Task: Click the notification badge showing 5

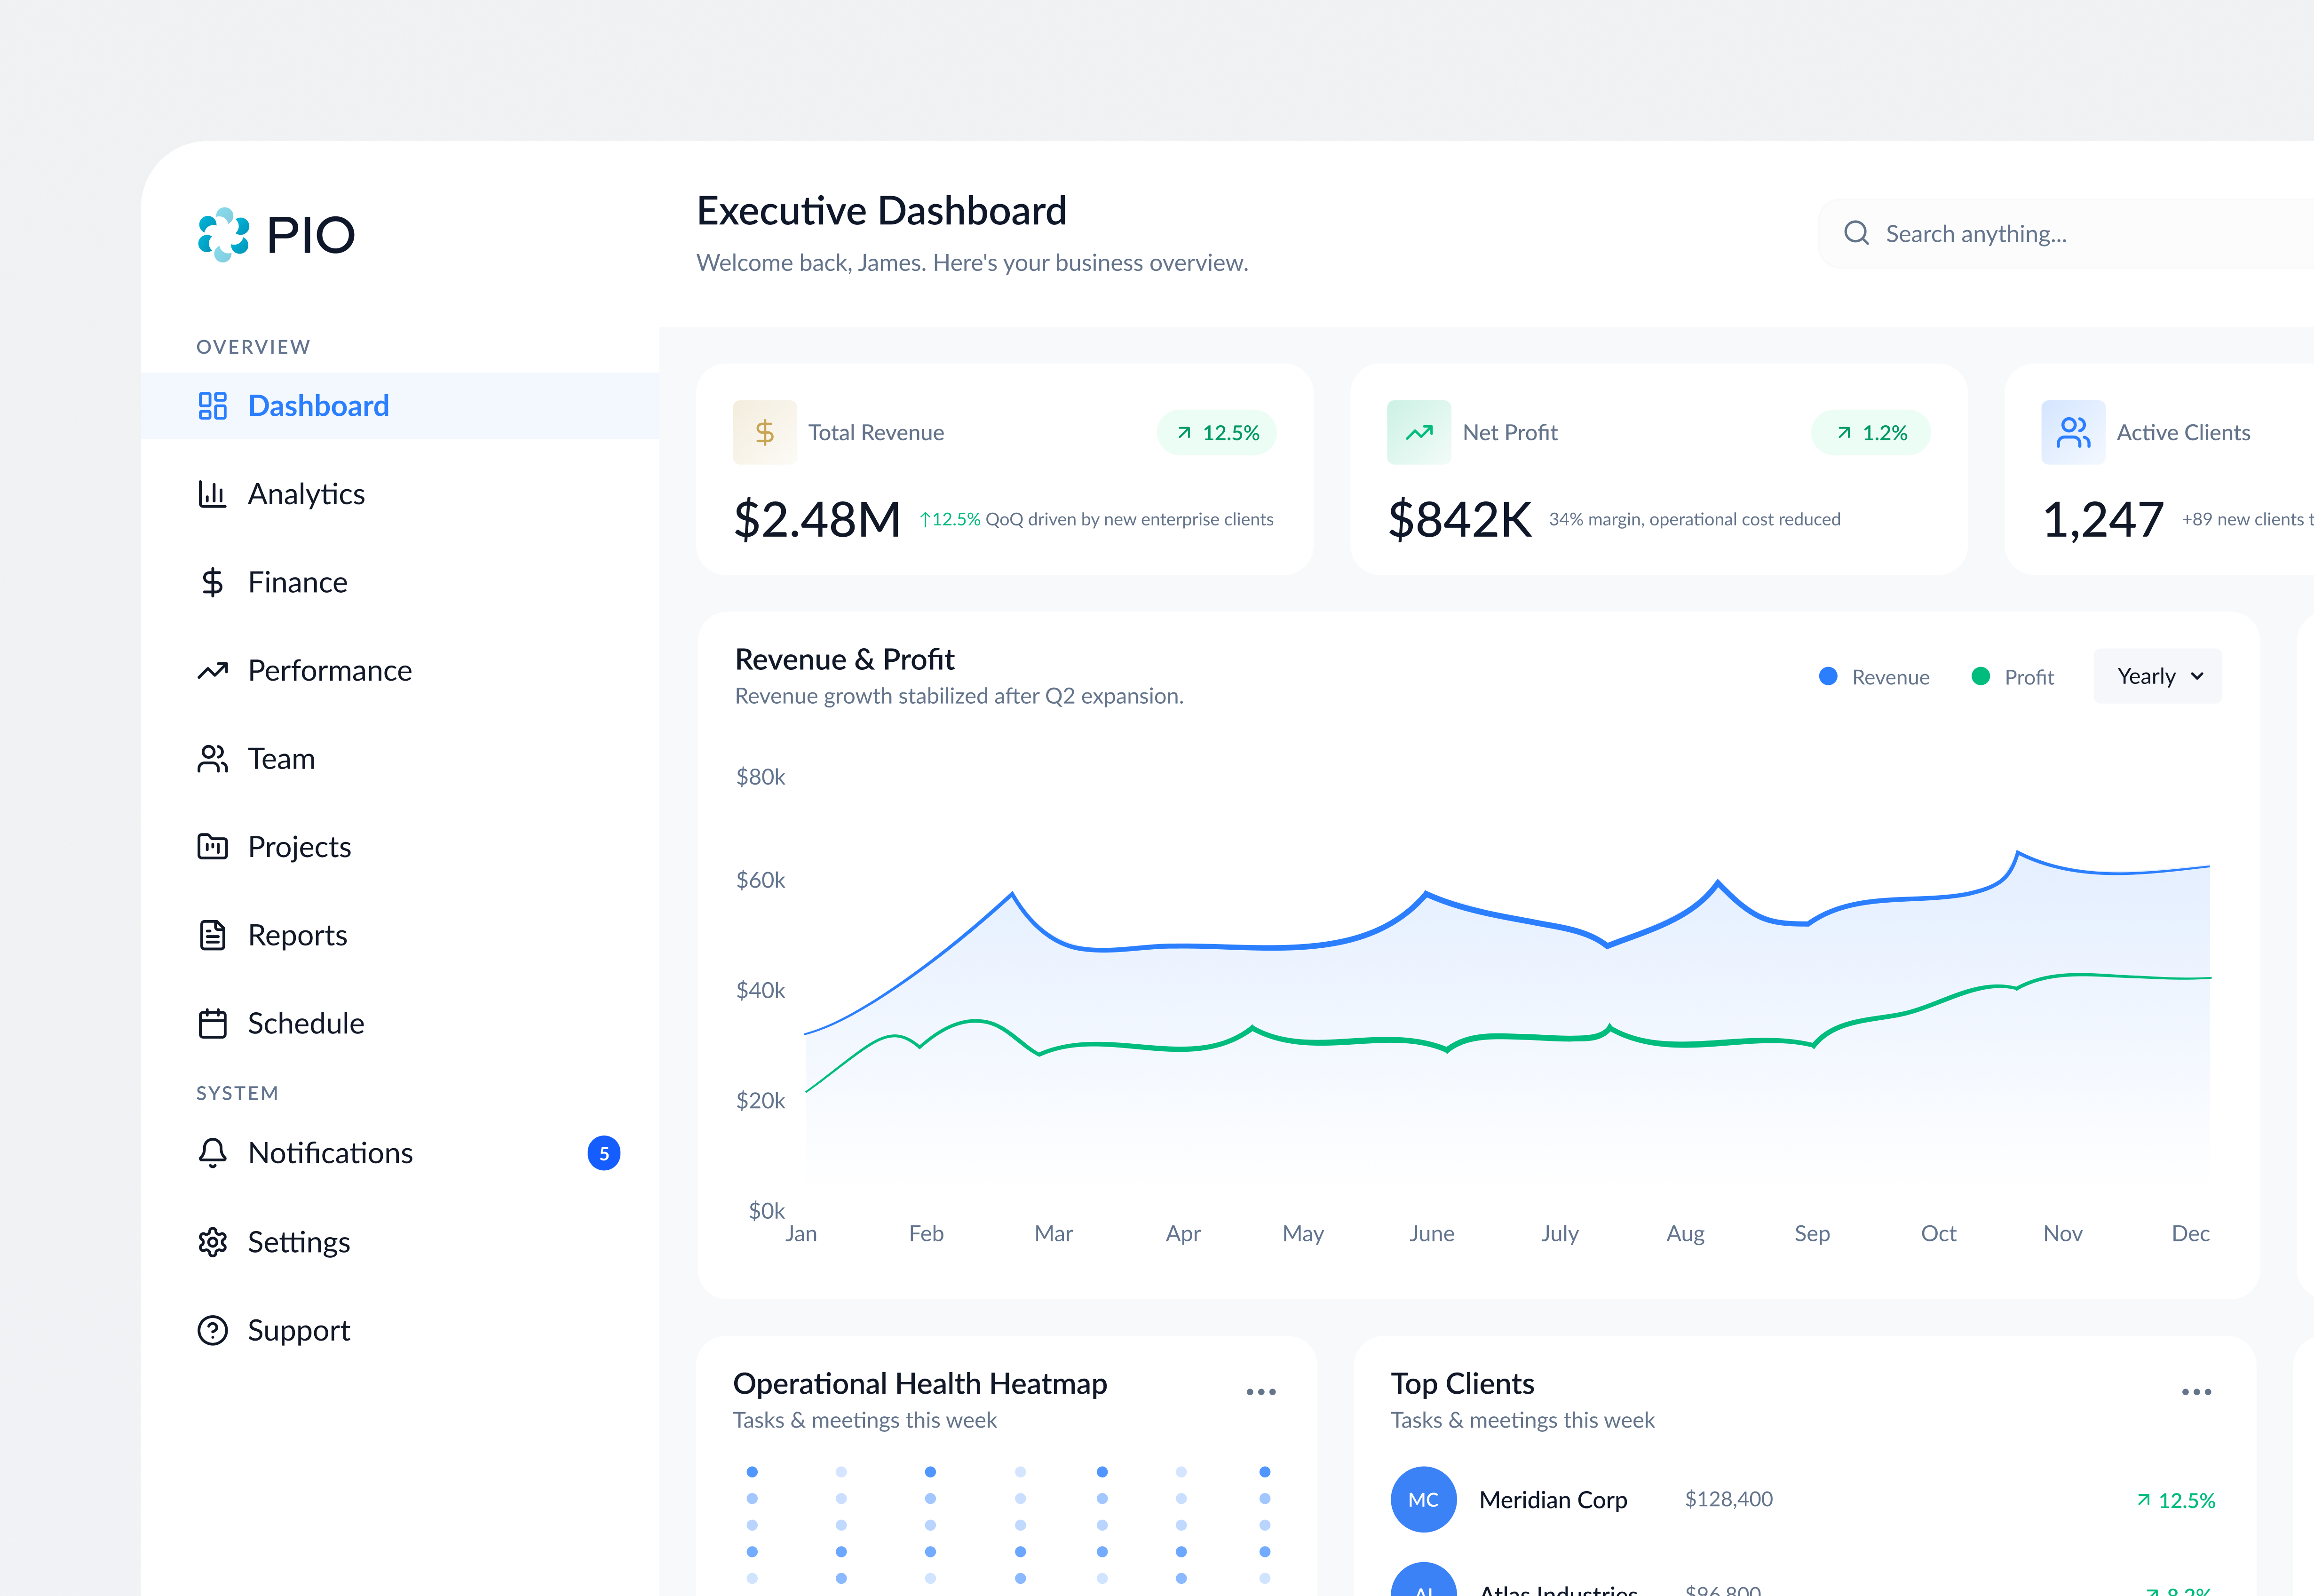Action: (604, 1153)
